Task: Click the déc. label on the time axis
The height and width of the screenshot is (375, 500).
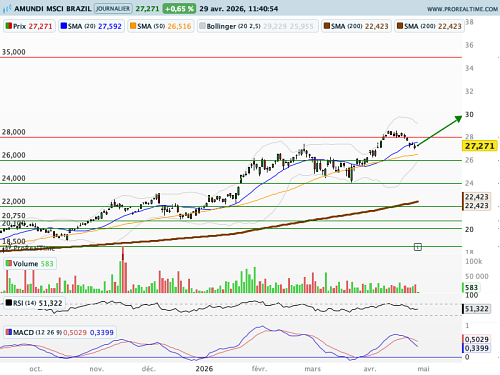Action: (148, 369)
